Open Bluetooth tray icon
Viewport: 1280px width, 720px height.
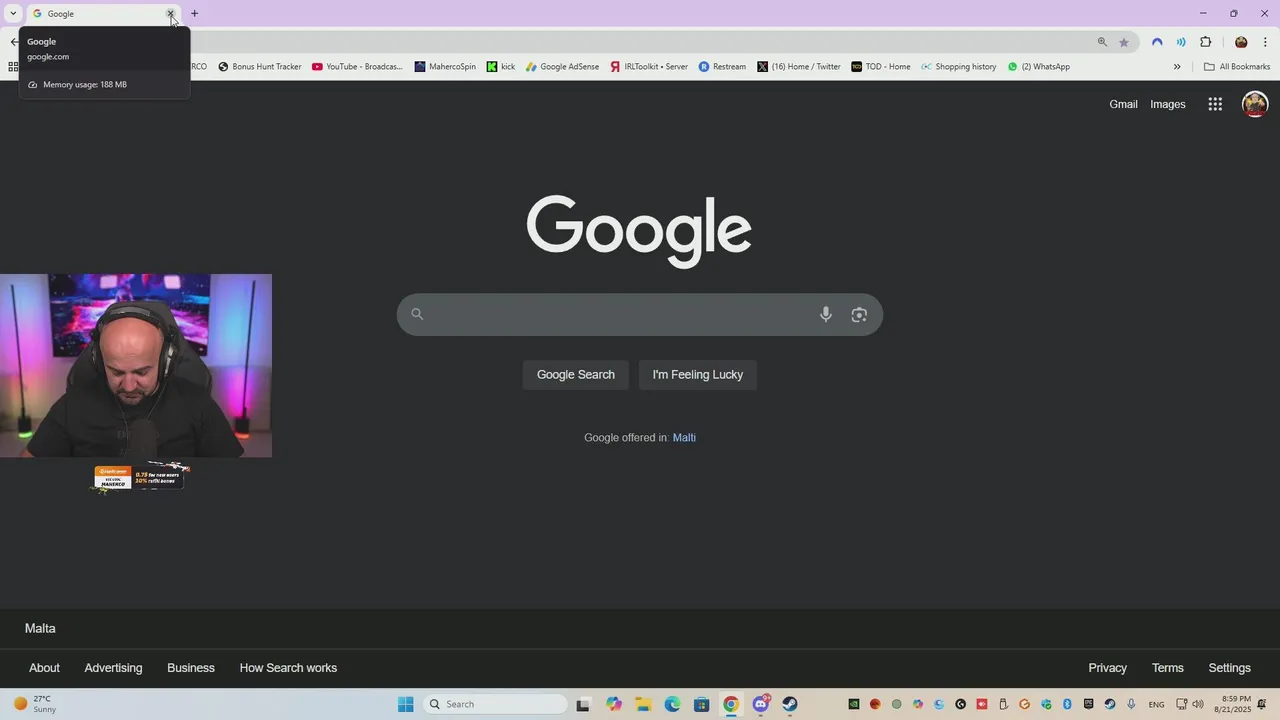1067,704
